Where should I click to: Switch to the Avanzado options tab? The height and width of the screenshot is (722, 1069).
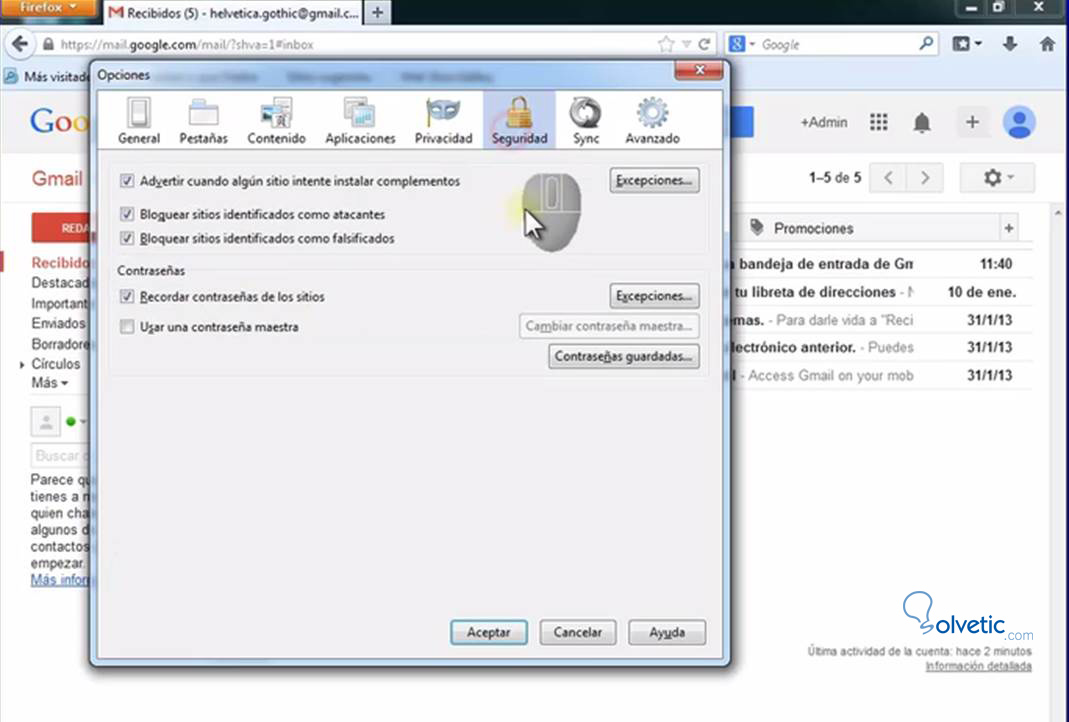click(652, 121)
